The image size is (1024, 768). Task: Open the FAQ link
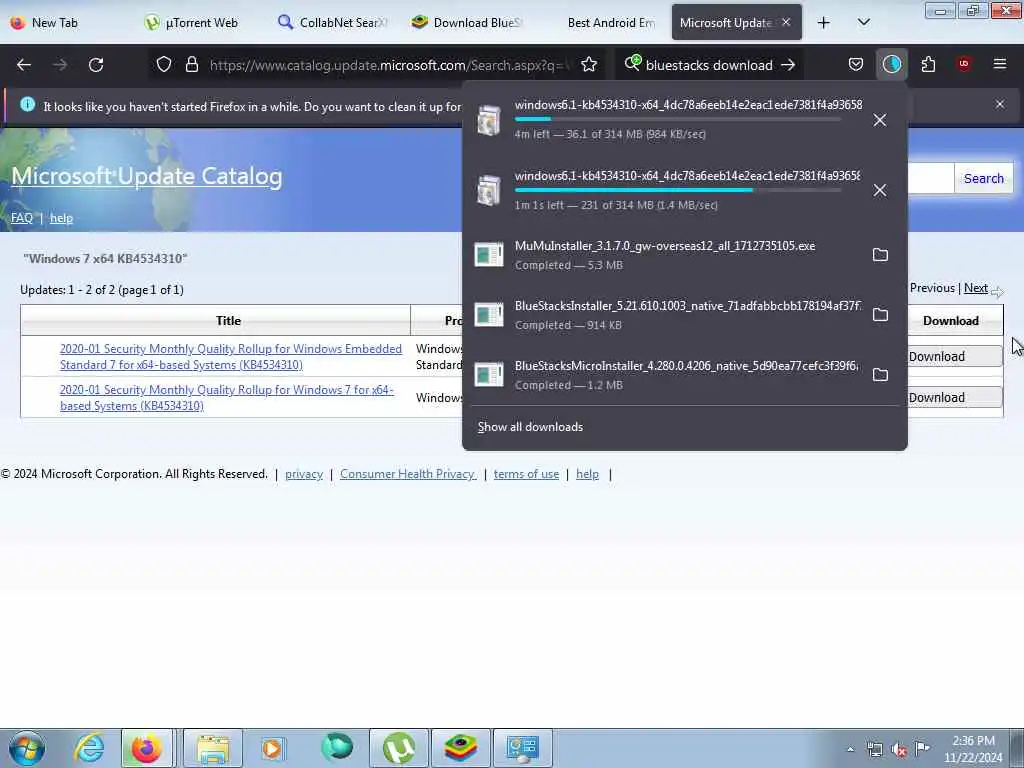[x=22, y=218]
